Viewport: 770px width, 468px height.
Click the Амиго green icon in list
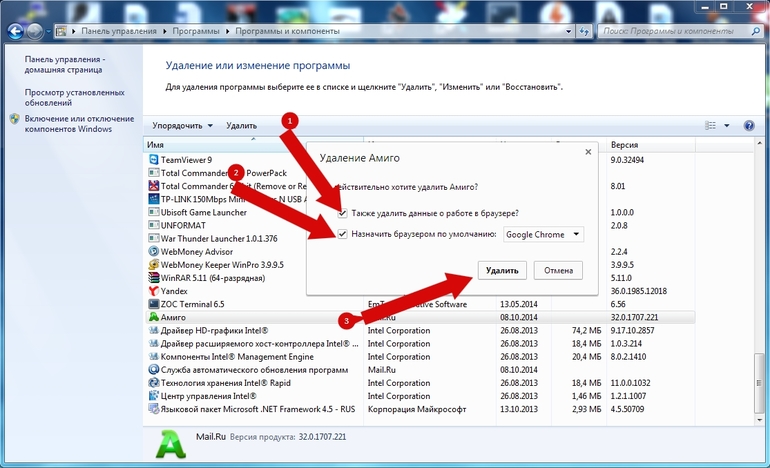tap(154, 317)
